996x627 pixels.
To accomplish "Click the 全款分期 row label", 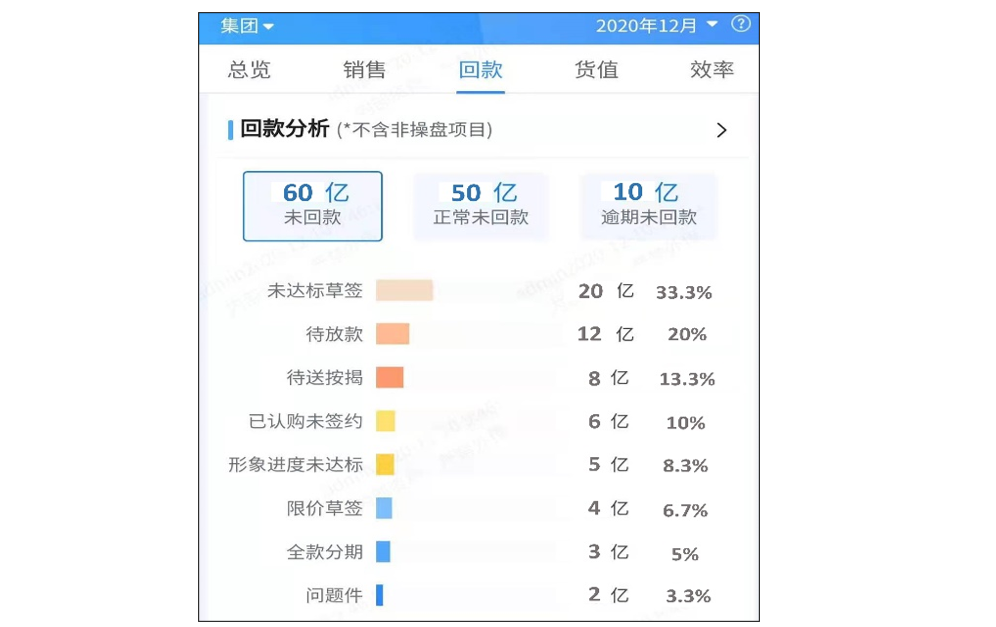I will click(x=324, y=552).
